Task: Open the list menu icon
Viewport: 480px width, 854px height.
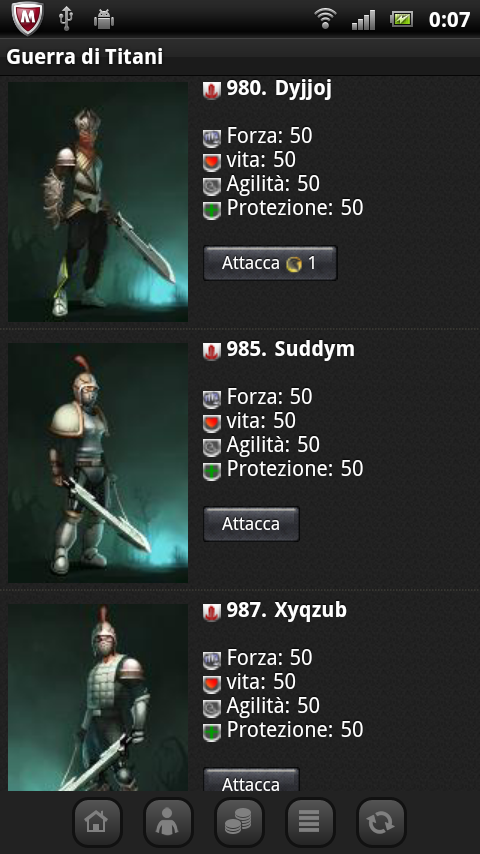Action: click(x=309, y=822)
